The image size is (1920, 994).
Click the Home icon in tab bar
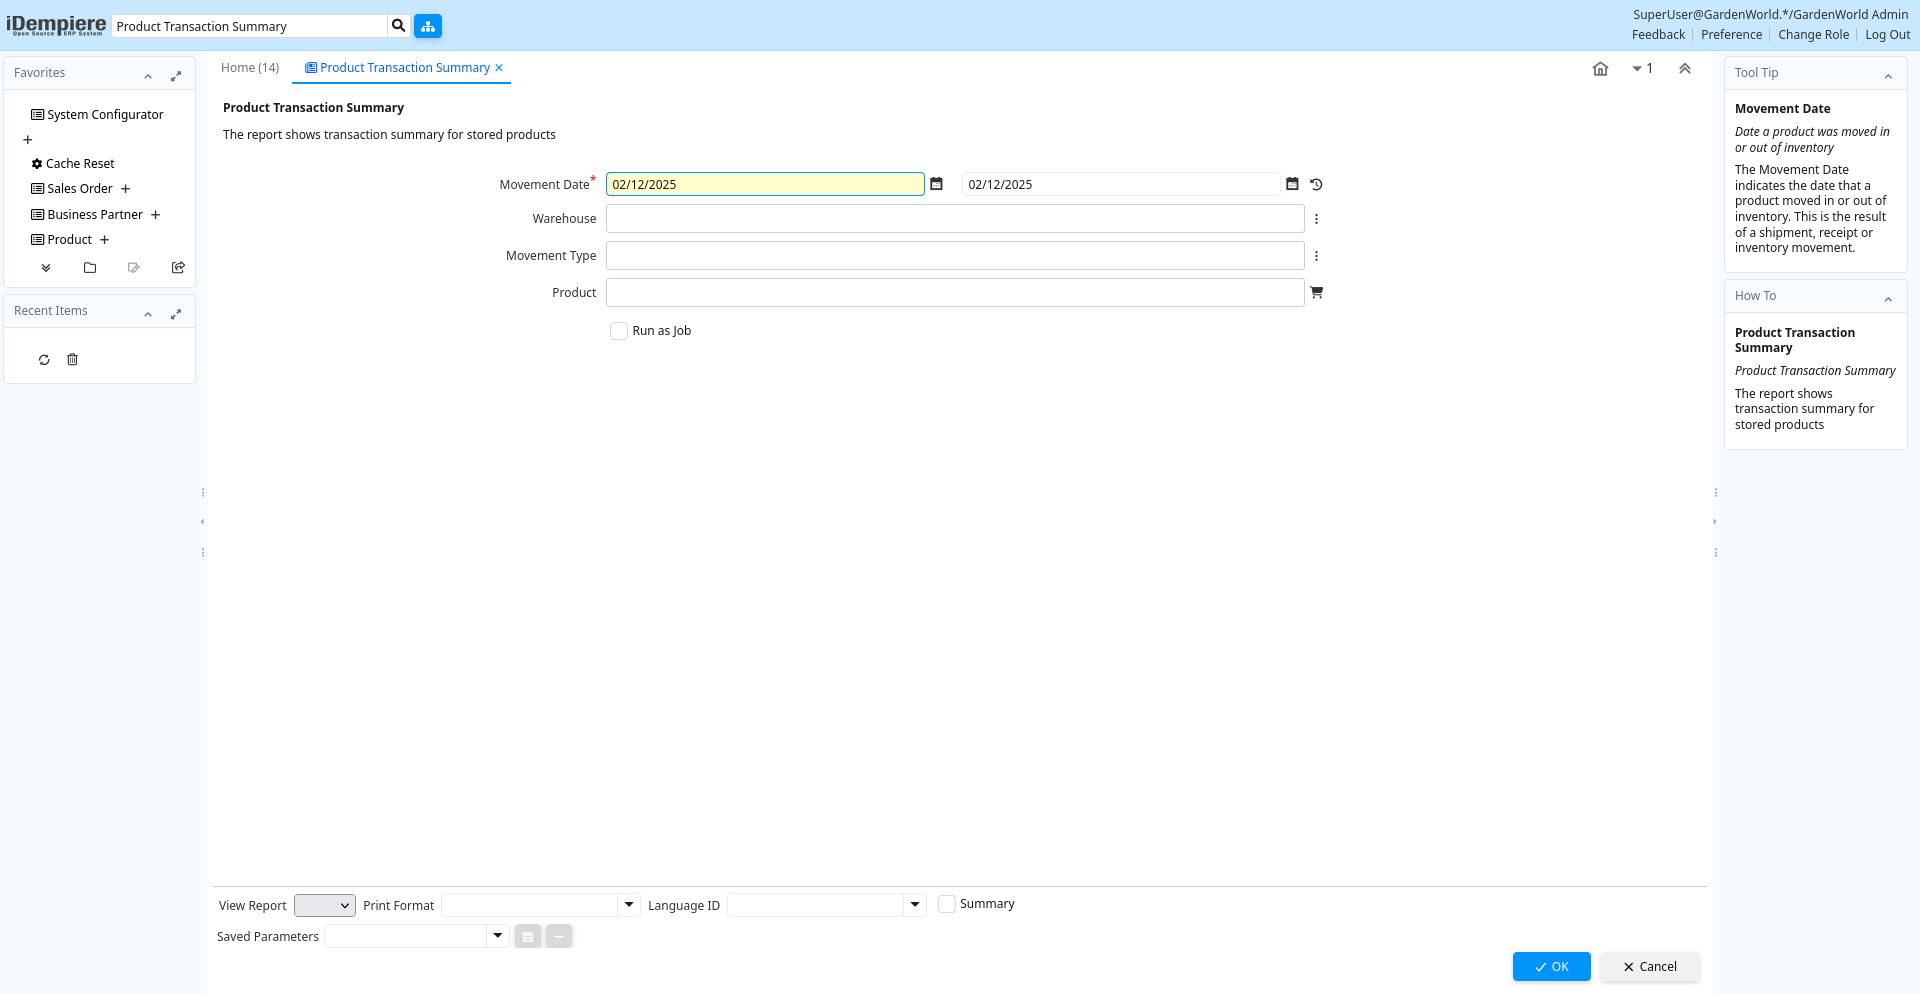1600,69
